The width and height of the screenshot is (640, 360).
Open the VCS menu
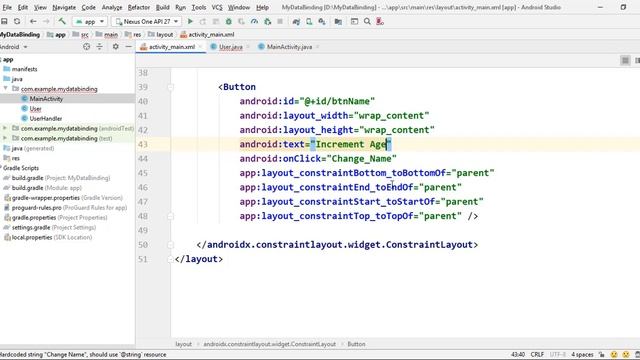click(217, 7)
